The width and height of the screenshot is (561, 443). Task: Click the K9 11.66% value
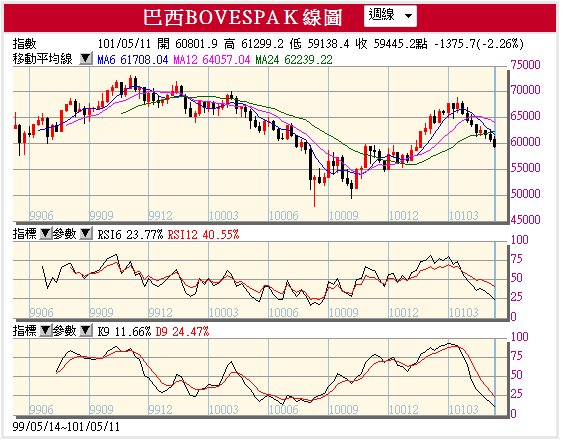point(124,332)
